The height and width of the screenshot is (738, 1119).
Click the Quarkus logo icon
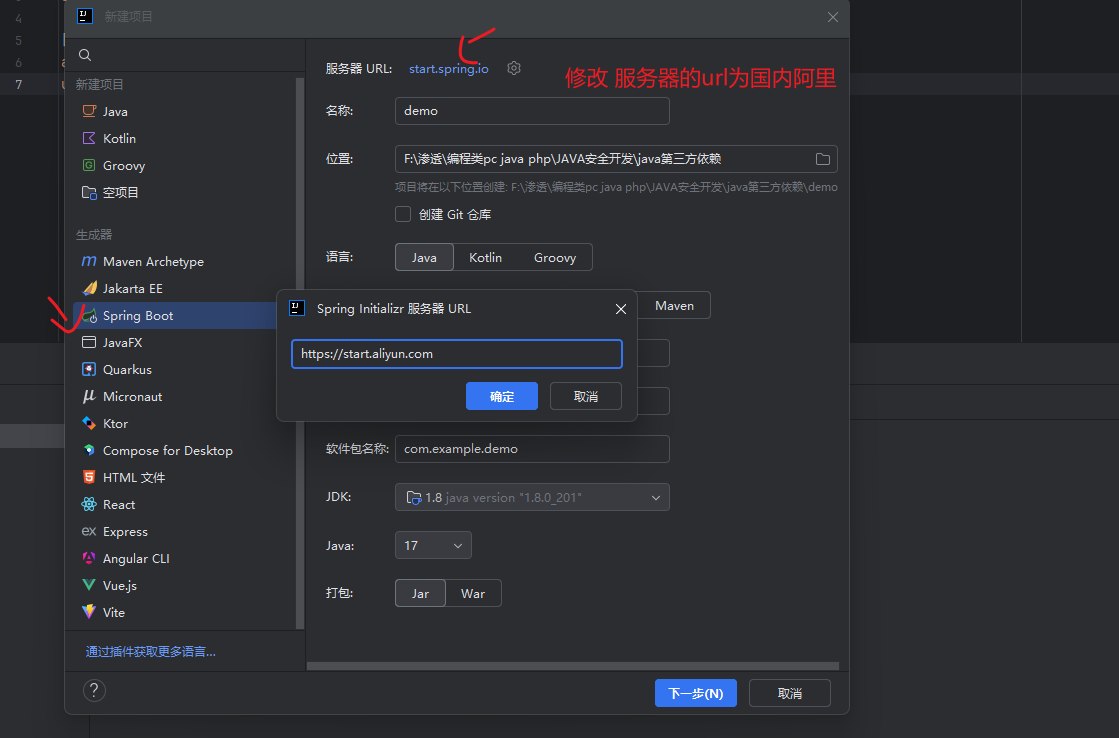point(89,369)
